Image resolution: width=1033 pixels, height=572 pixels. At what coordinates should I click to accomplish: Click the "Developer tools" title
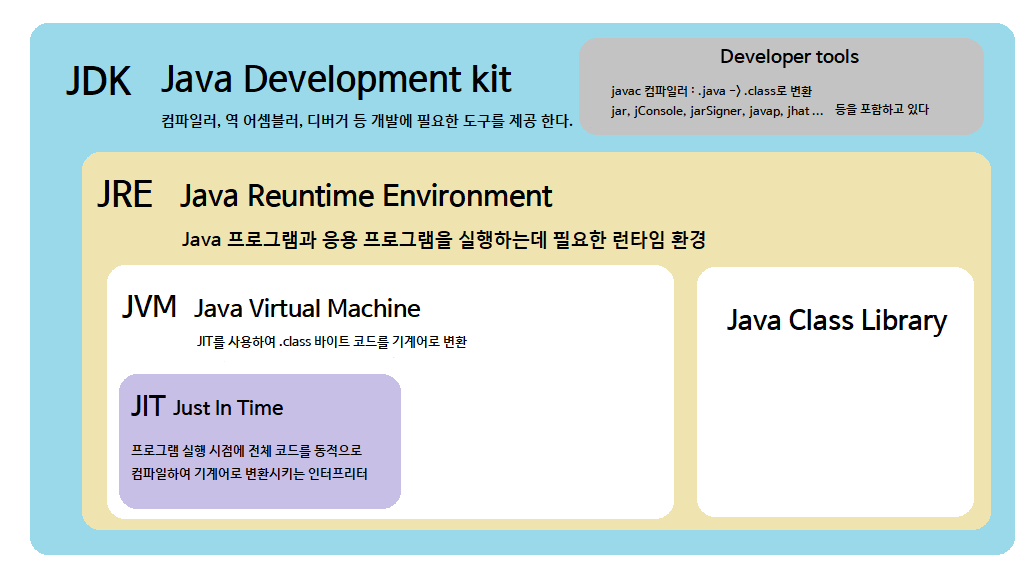coord(789,57)
